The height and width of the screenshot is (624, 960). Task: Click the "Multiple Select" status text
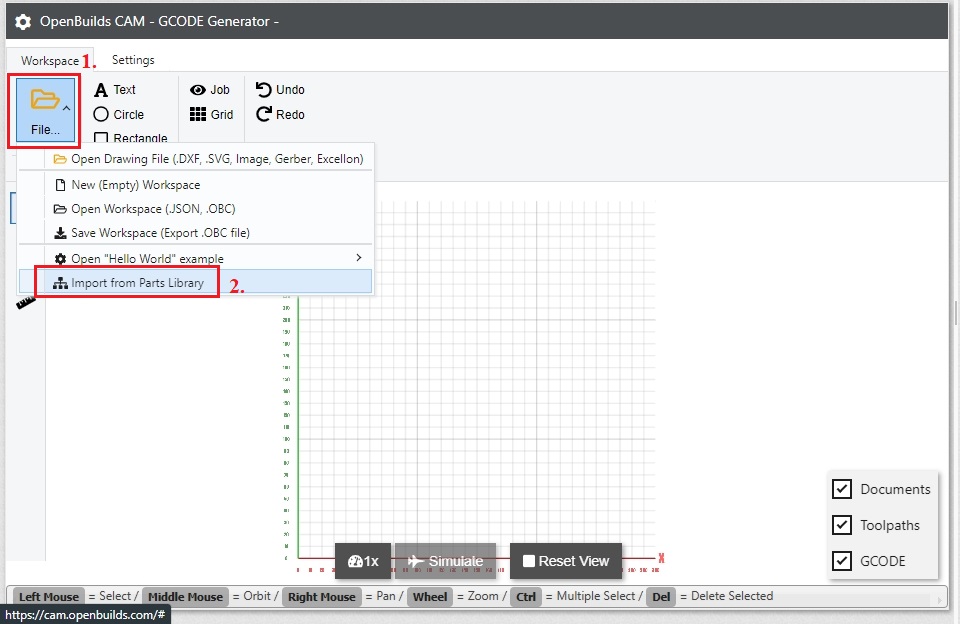(596, 596)
